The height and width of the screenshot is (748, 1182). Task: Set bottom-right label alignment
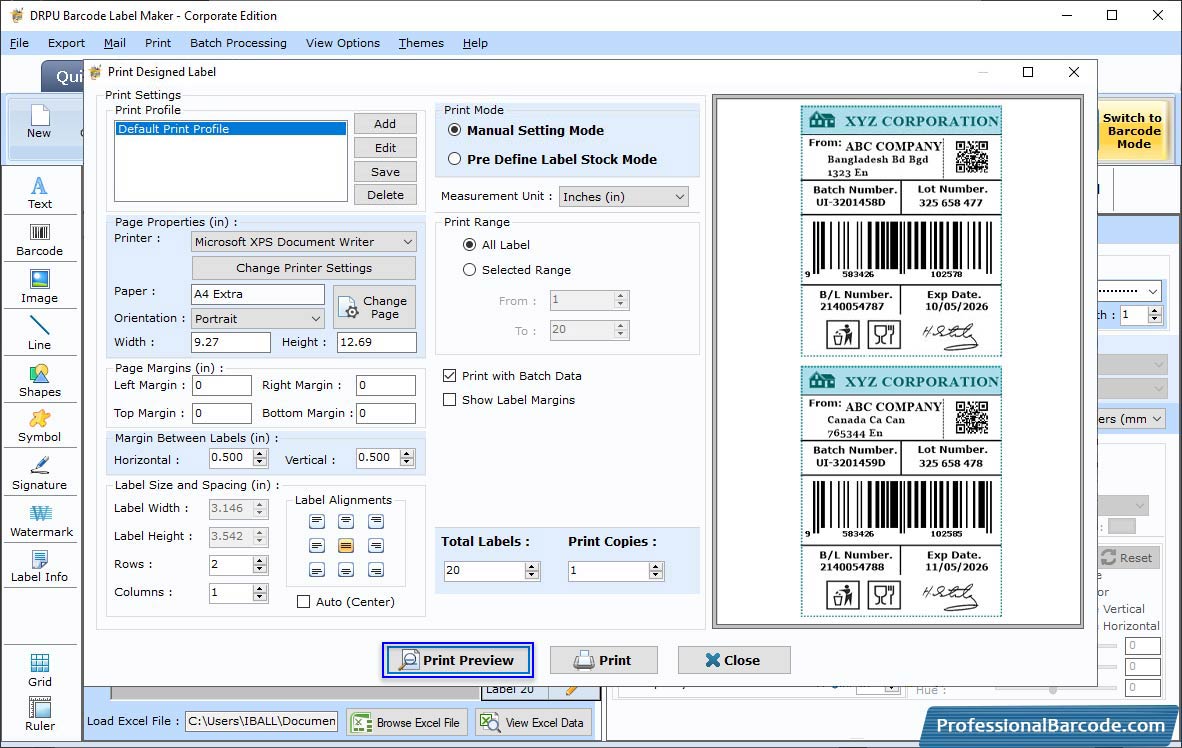[375, 570]
